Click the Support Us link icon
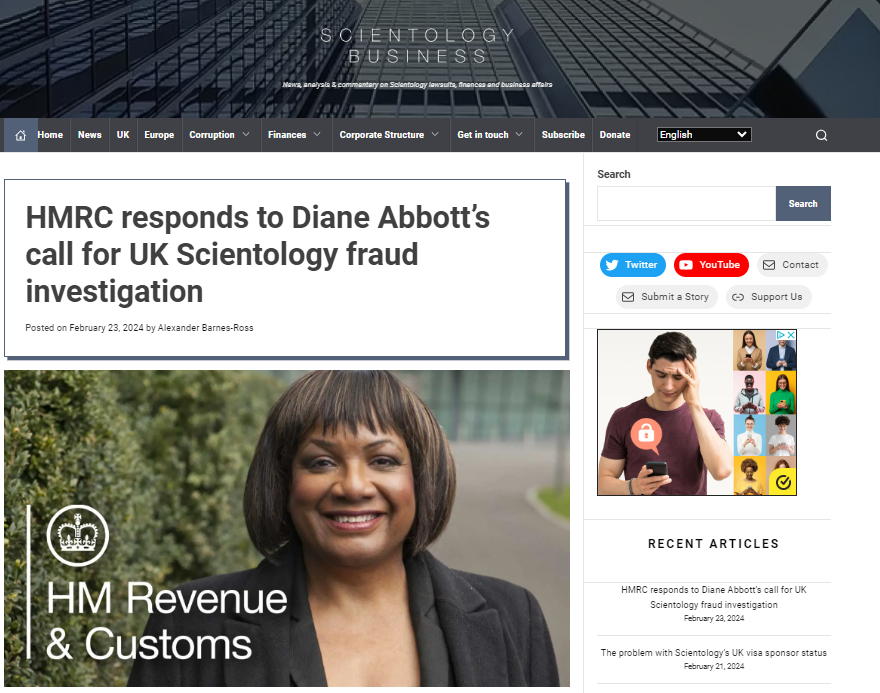880x693 pixels. coord(738,297)
